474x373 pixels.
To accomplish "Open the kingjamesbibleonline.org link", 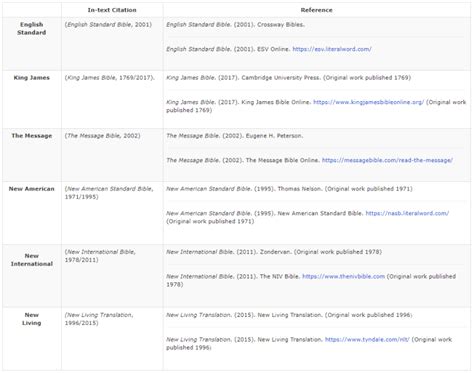I will (x=368, y=102).
